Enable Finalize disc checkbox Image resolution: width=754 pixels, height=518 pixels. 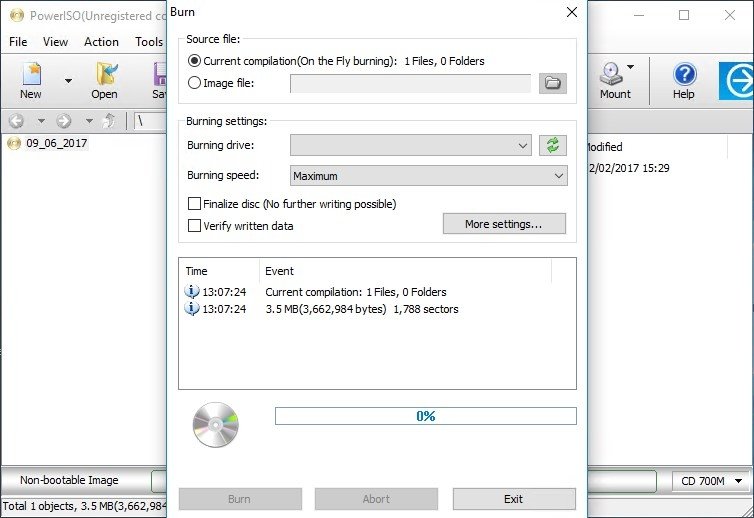tap(194, 204)
